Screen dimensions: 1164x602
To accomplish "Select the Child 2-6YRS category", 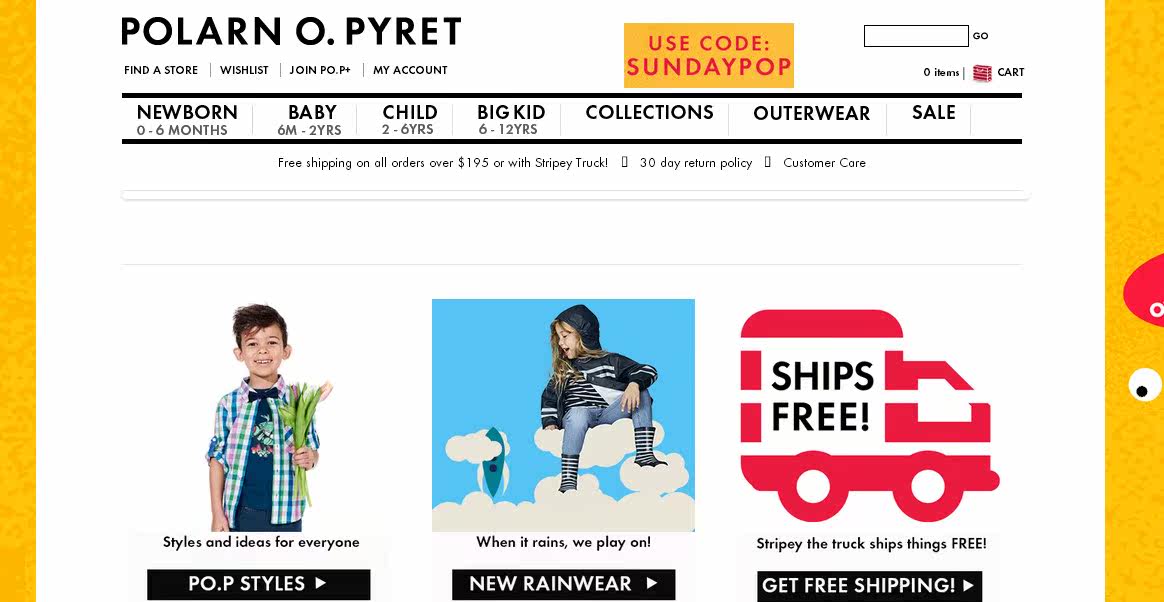I will (409, 120).
